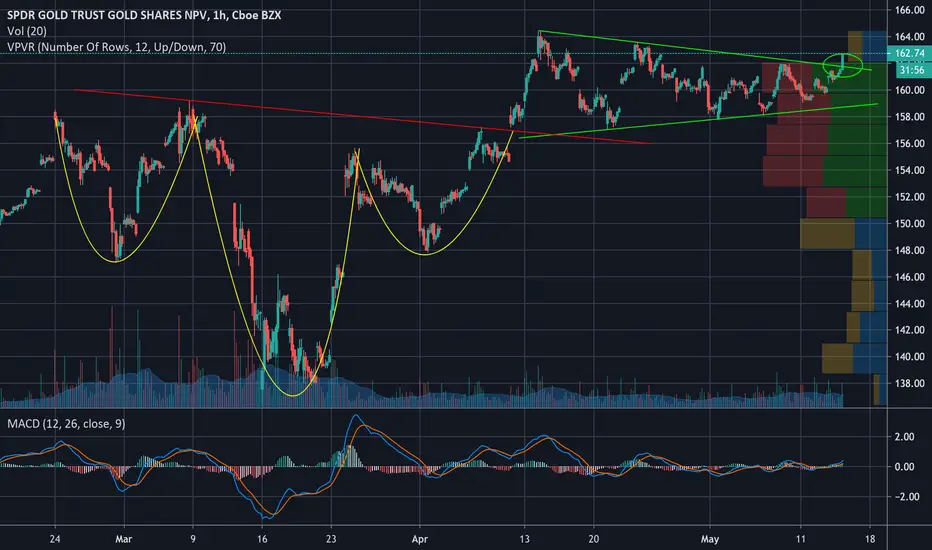Click the 148.00 price axis label
This screenshot has height=550, width=932.
coord(909,250)
